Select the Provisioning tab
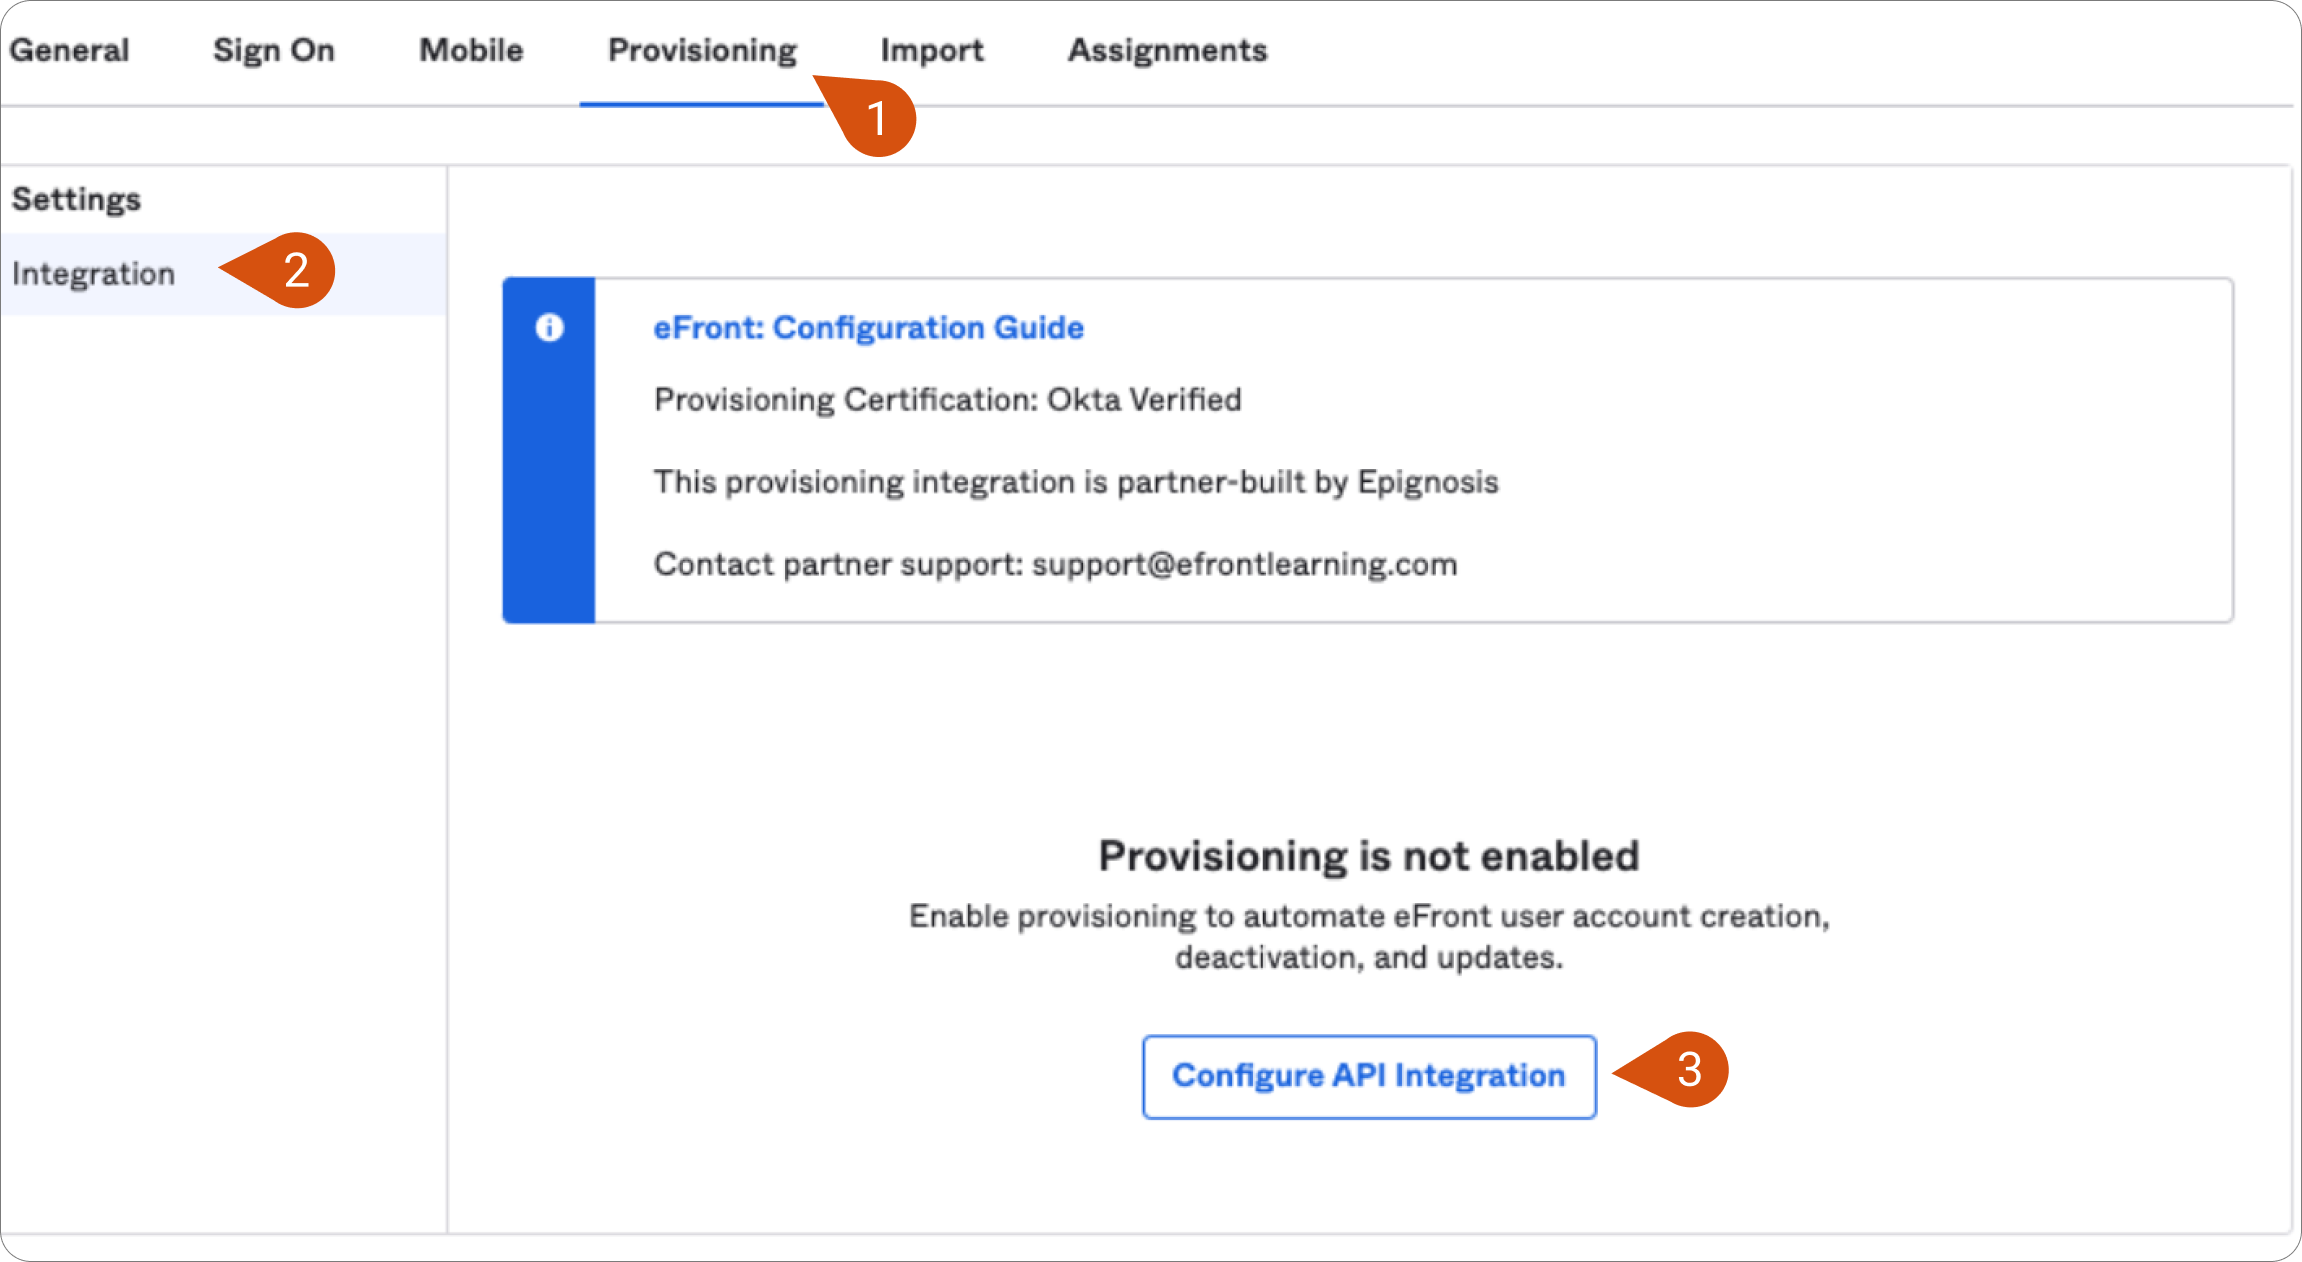This screenshot has width=2302, height=1262. (x=702, y=50)
